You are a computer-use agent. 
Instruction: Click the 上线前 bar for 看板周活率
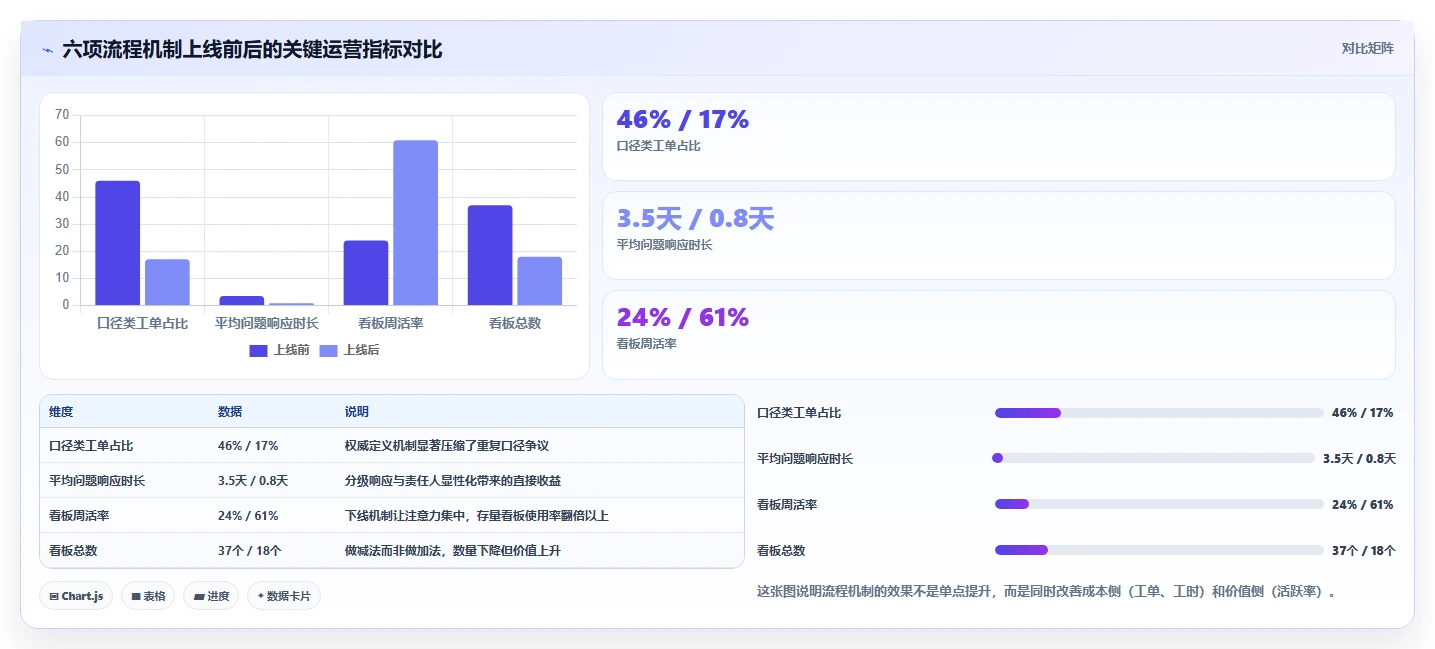click(x=366, y=273)
